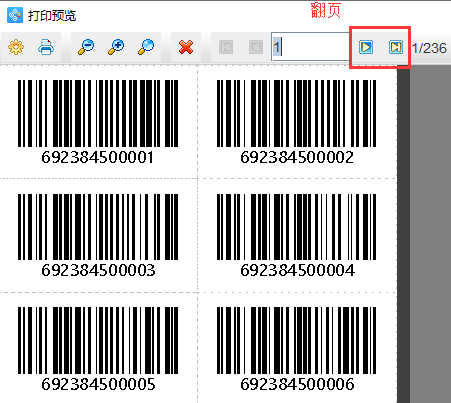
Task: Select barcode label 692384500006
Action: pos(297,349)
